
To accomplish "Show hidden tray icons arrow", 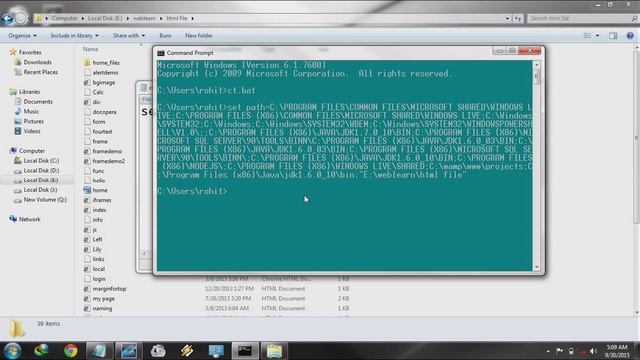I will [x=548, y=351].
